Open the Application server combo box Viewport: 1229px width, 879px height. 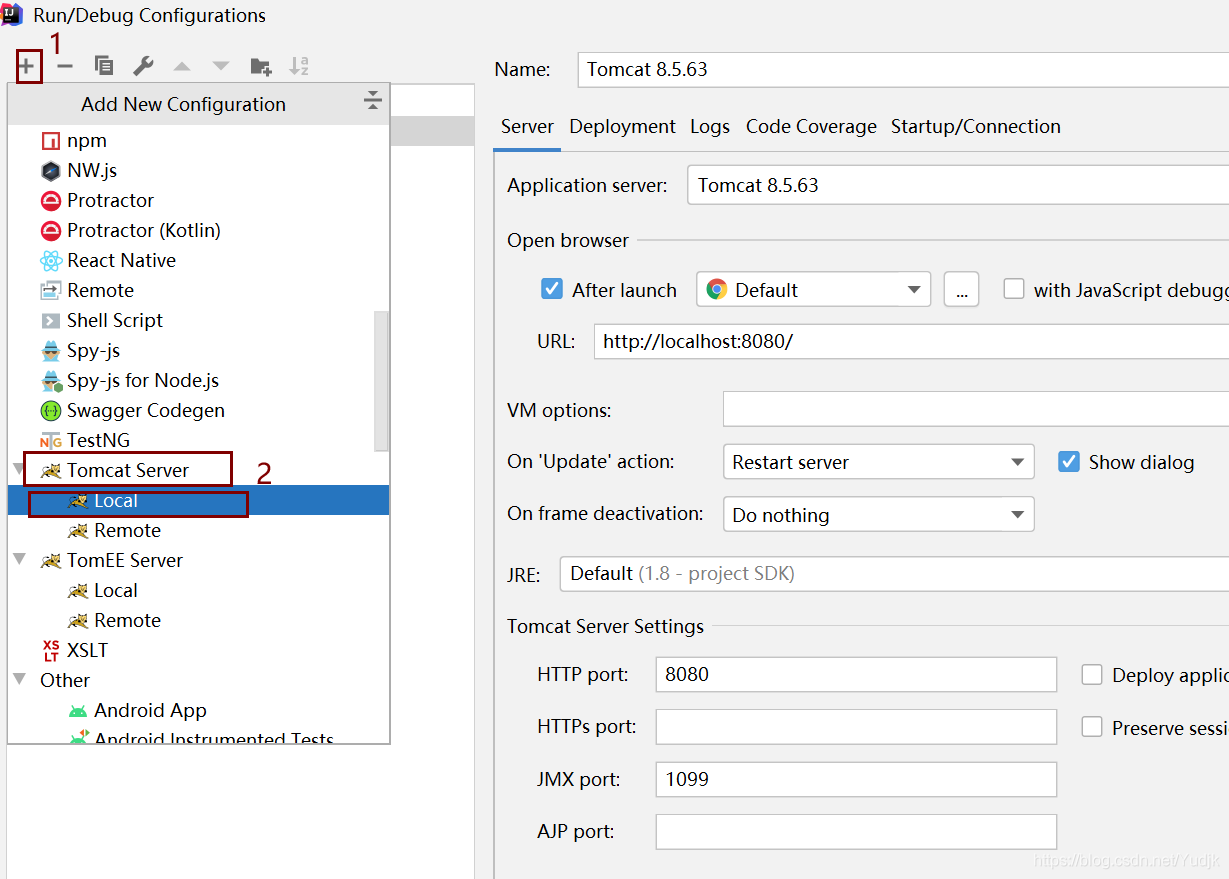(958, 185)
